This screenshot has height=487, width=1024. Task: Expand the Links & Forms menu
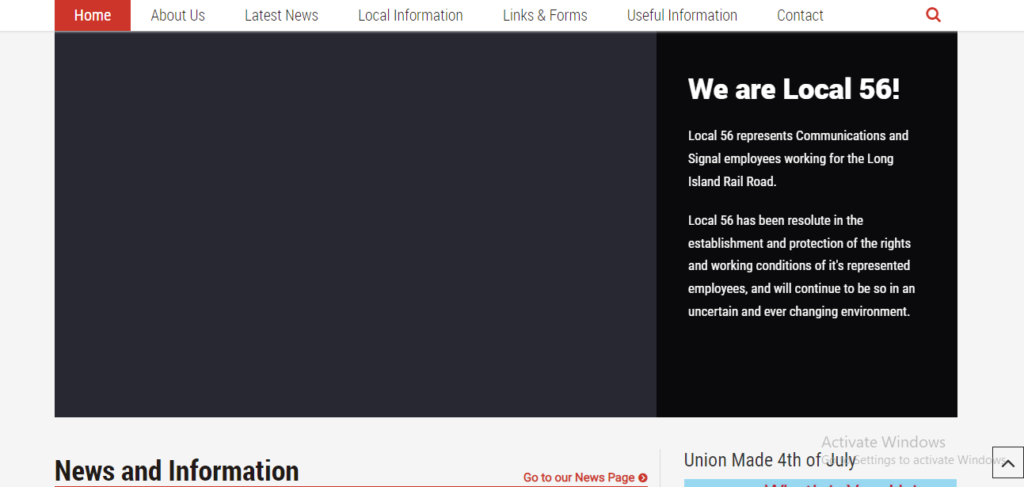click(x=544, y=15)
